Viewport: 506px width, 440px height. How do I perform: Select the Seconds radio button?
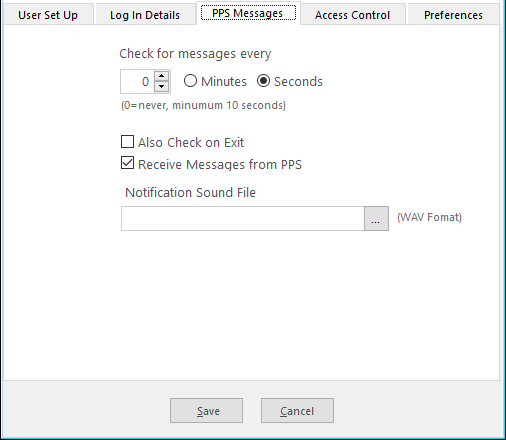(x=263, y=81)
